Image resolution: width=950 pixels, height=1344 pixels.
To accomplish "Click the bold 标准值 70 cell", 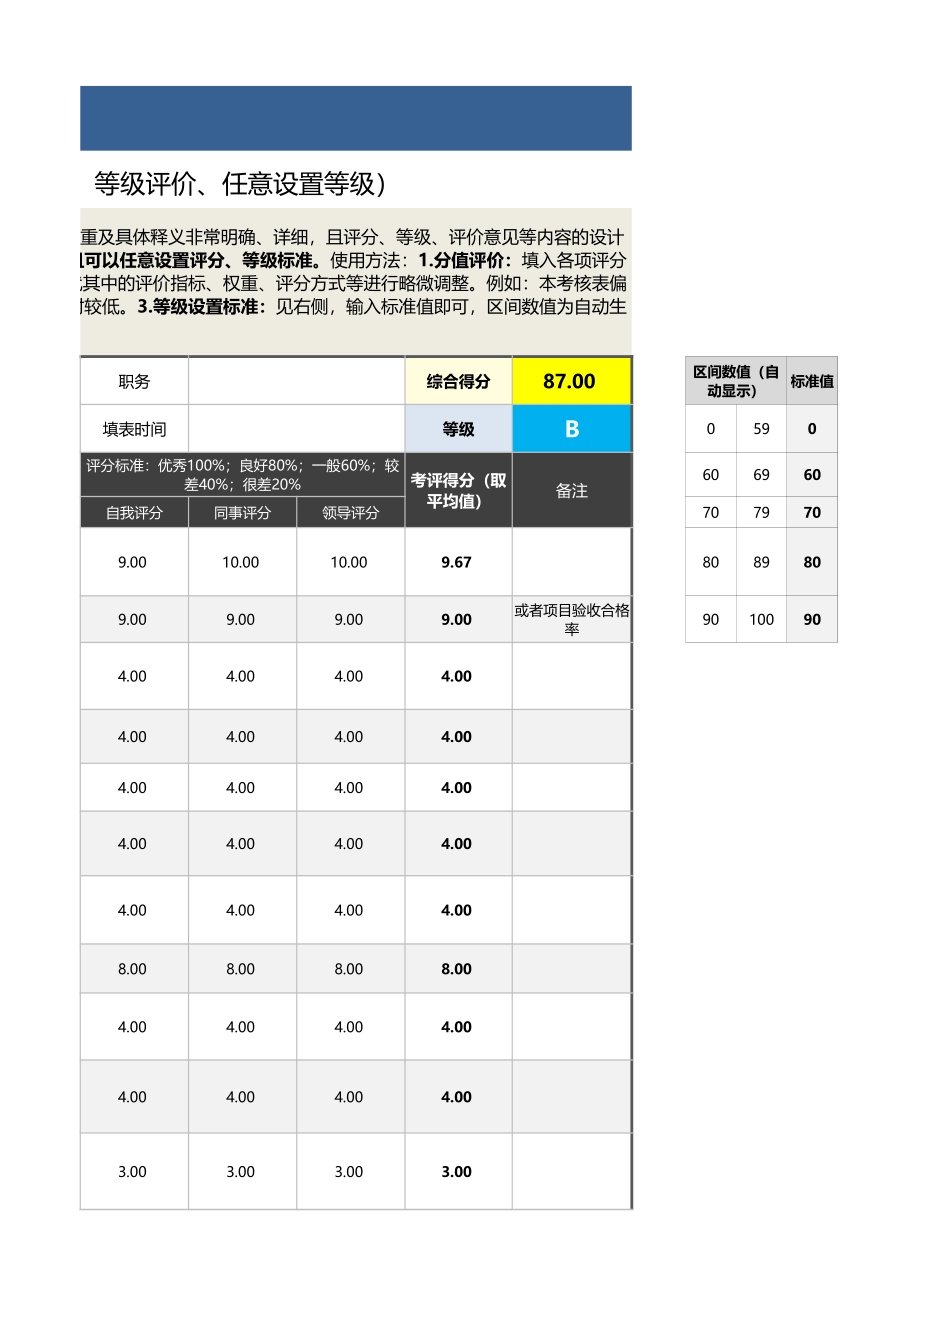I will click(x=812, y=512).
